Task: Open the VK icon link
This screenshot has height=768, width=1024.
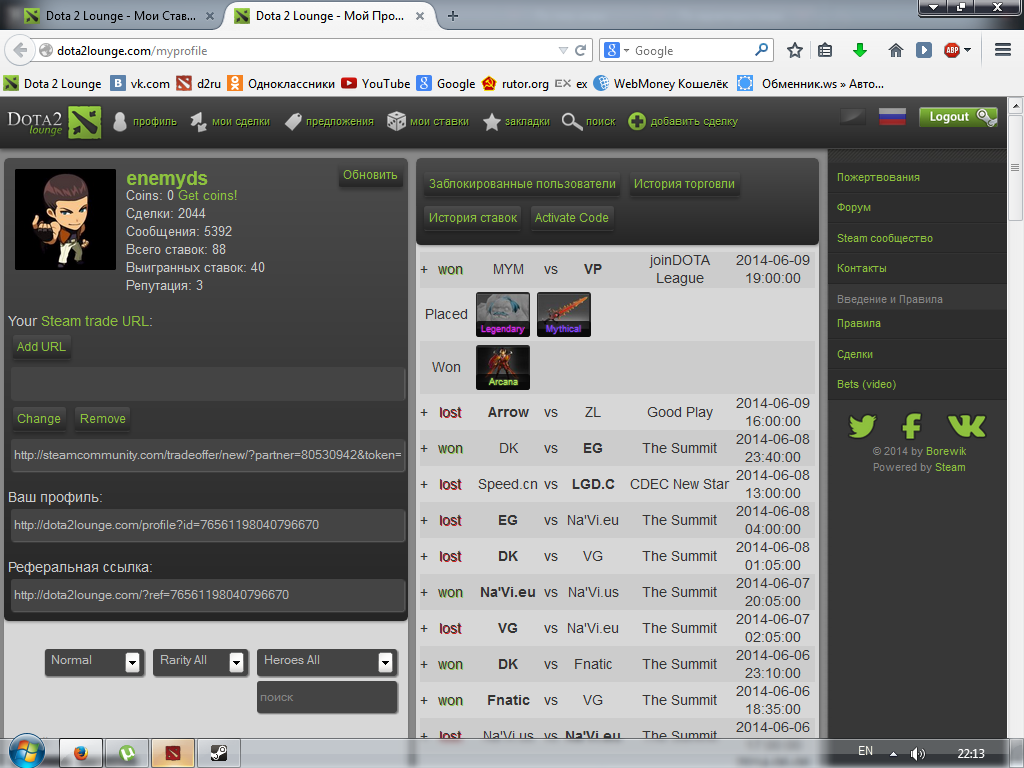Action: pos(966,426)
